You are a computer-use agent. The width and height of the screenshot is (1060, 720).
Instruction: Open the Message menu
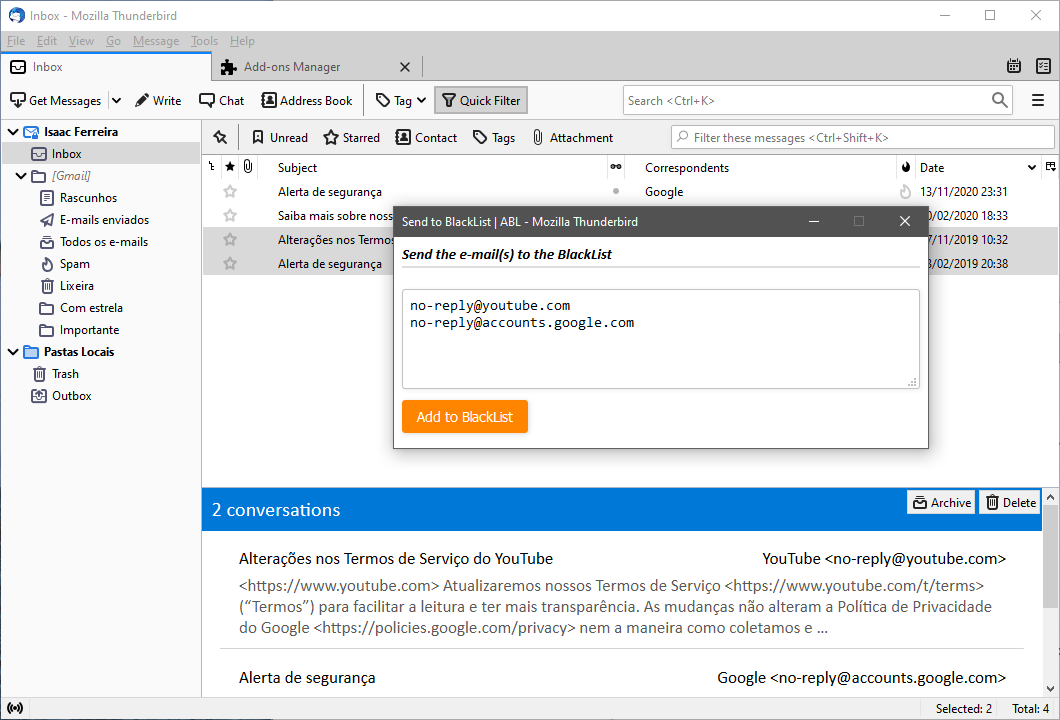156,41
